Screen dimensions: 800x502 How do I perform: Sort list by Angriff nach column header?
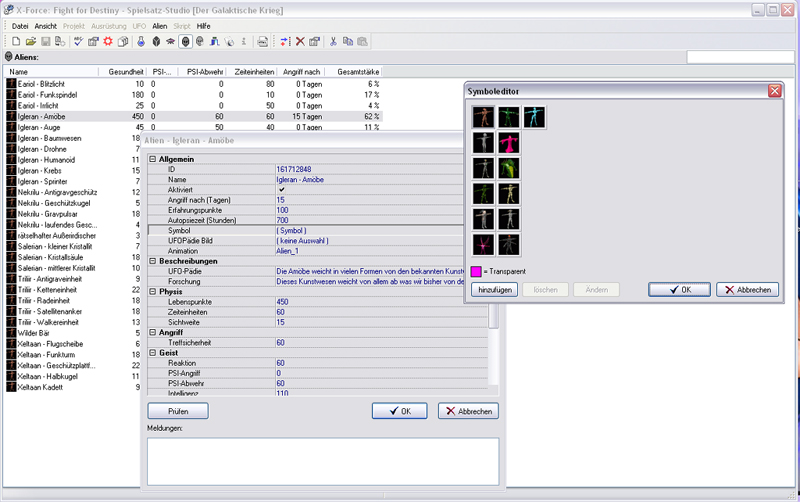pos(301,72)
